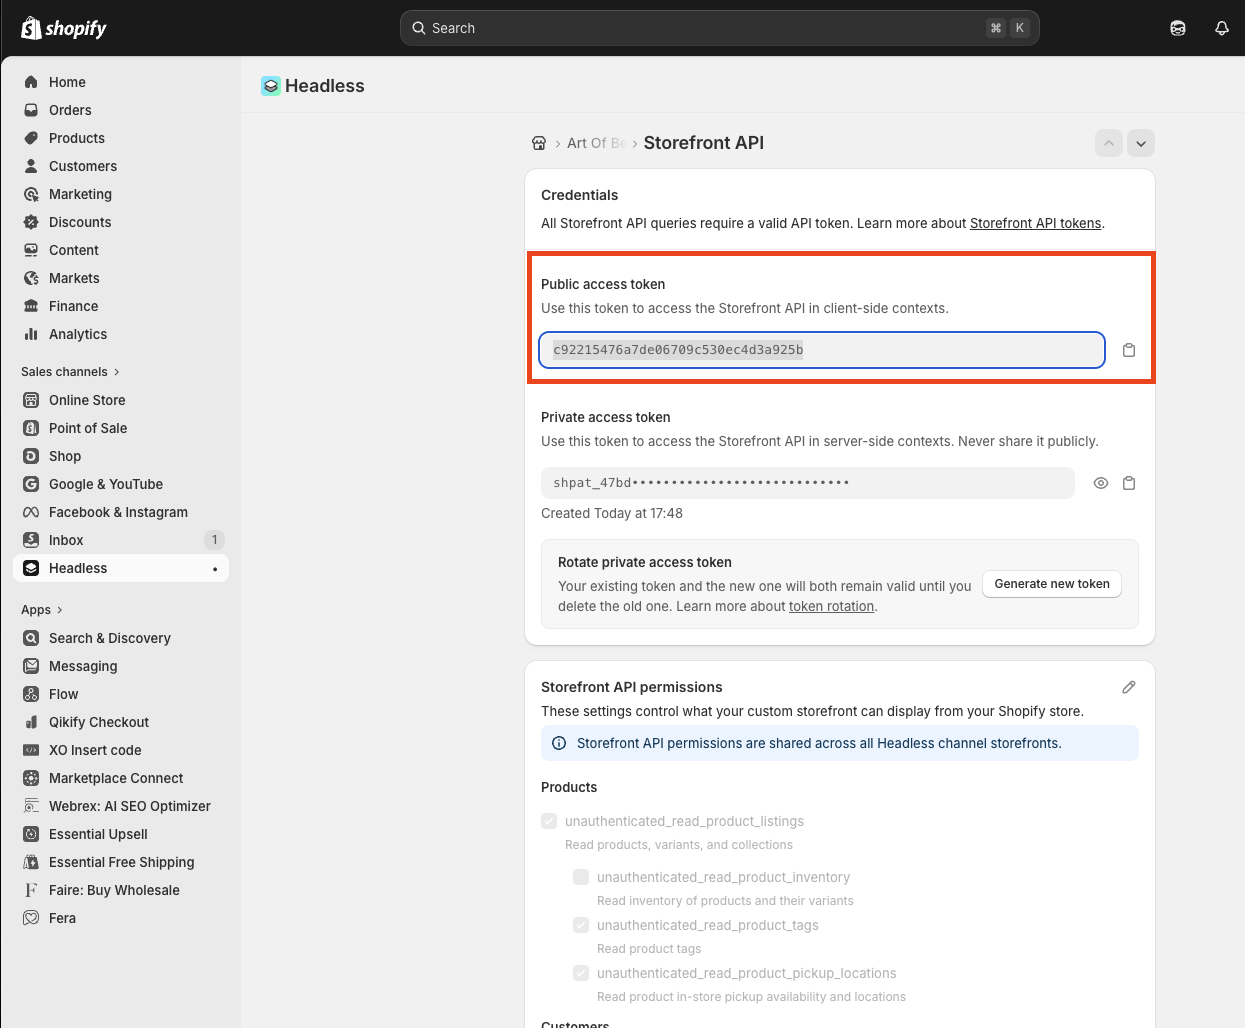Select Headless in the sidebar
Screen dimensions: 1245x1028
(121, 568)
